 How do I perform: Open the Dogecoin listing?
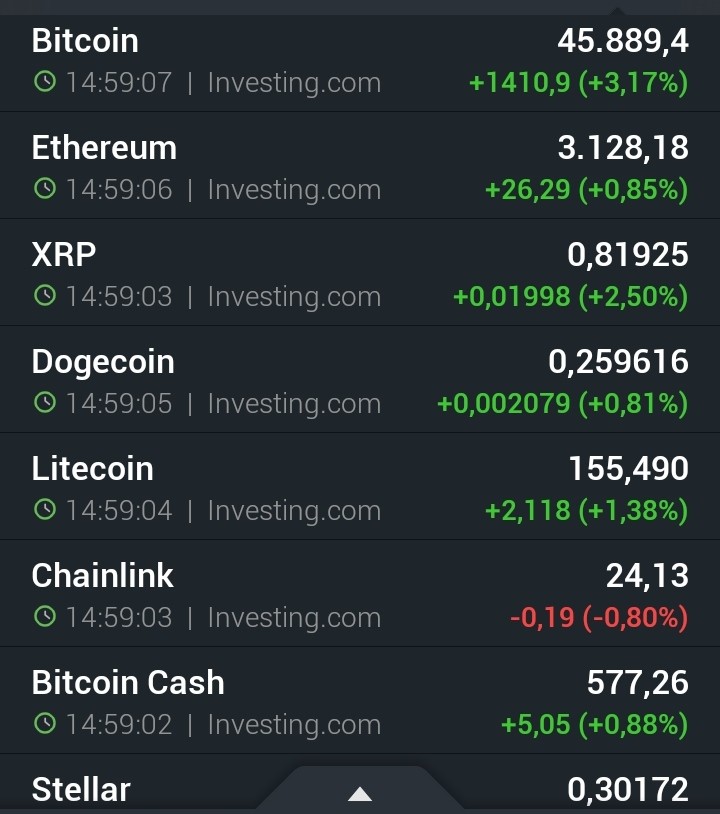(x=360, y=379)
